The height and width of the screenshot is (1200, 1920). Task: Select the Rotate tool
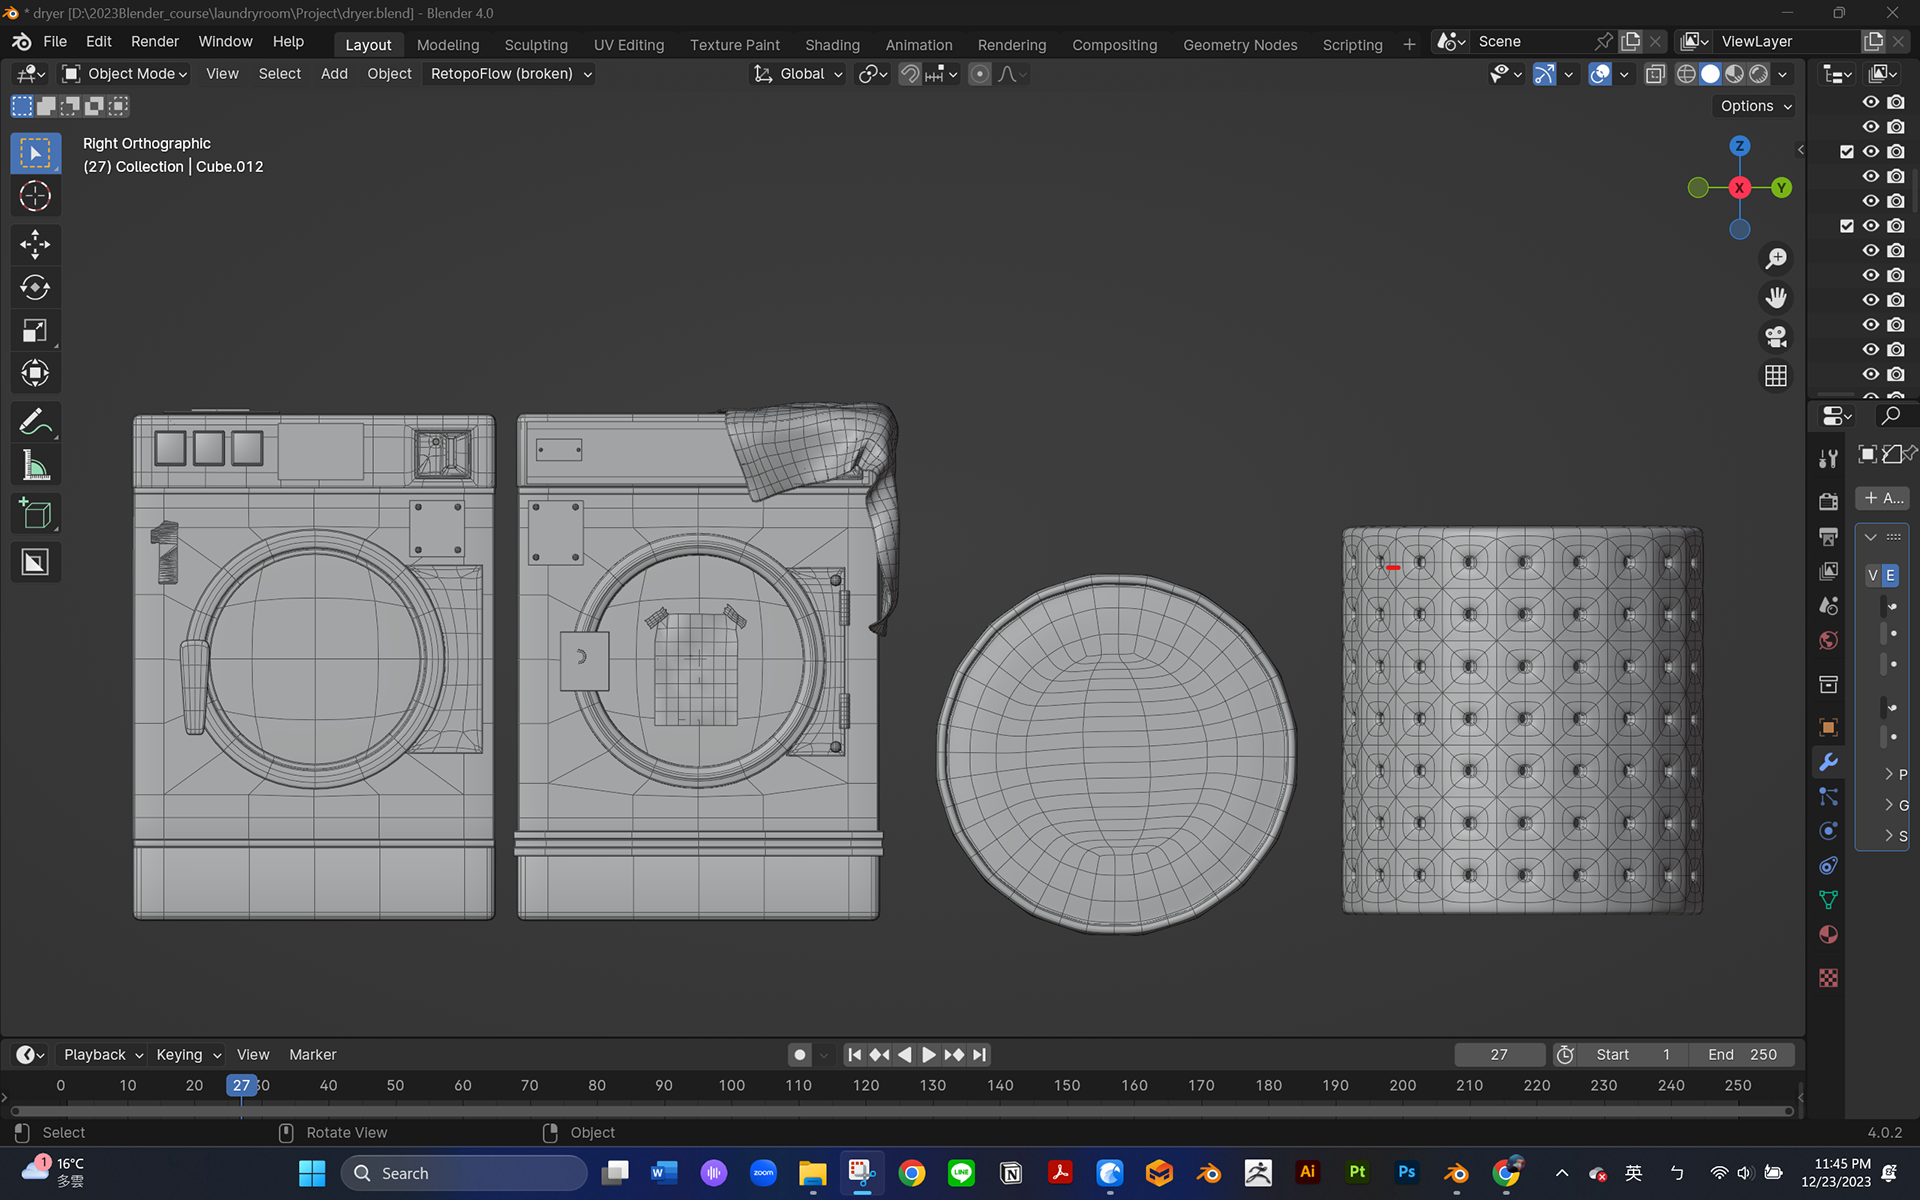point(35,288)
